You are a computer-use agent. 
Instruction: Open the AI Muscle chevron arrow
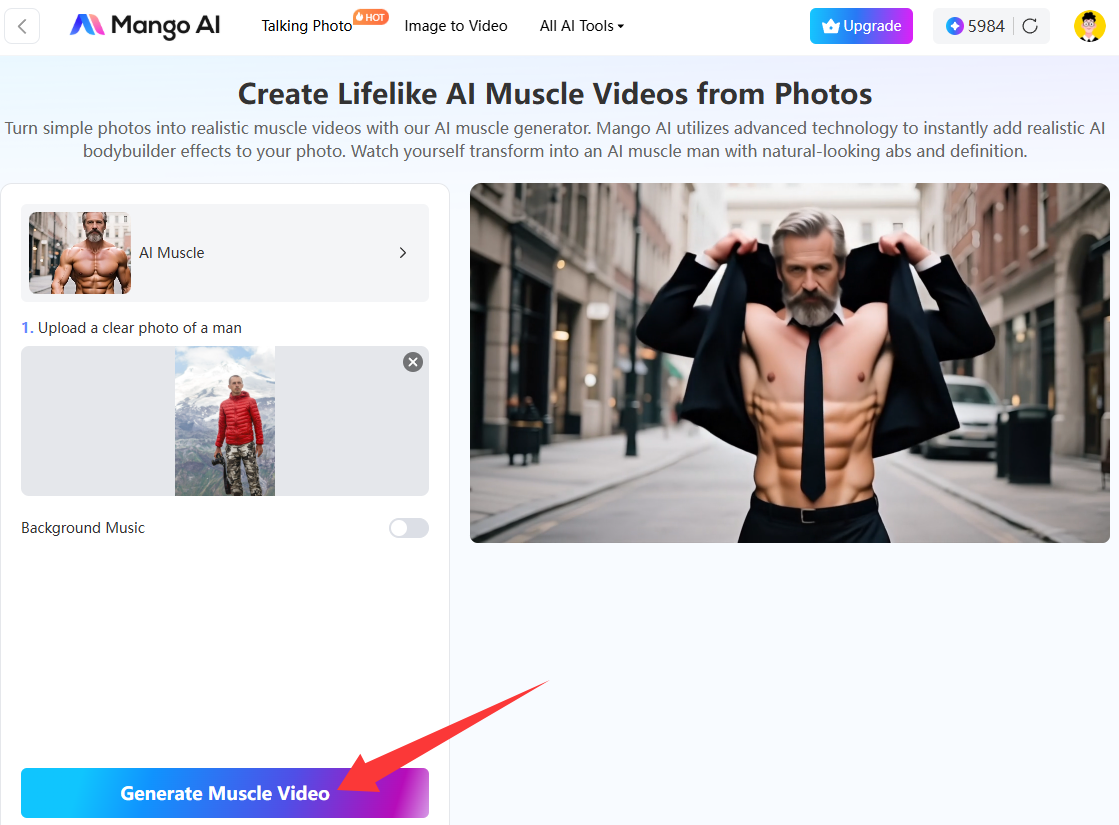click(403, 253)
